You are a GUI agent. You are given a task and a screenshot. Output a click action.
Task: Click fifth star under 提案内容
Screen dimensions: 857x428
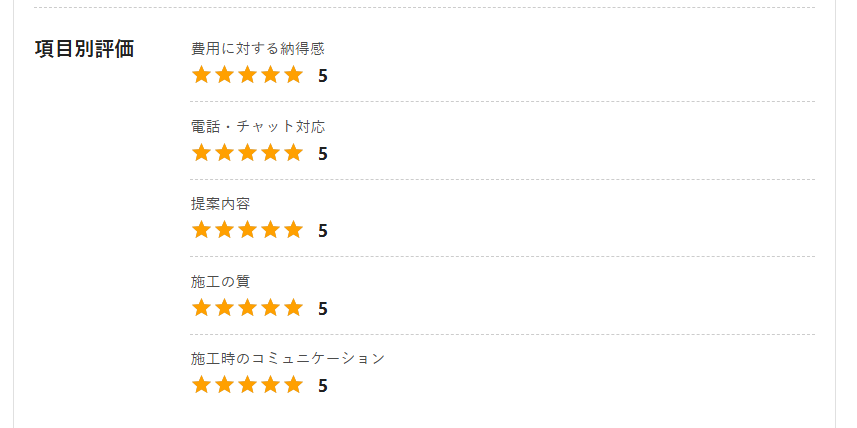294,230
